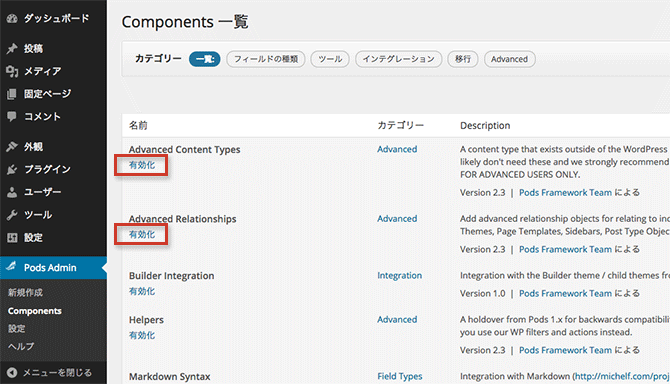Select the 一覧 category filter
This screenshot has width=670, height=384.
205,59
